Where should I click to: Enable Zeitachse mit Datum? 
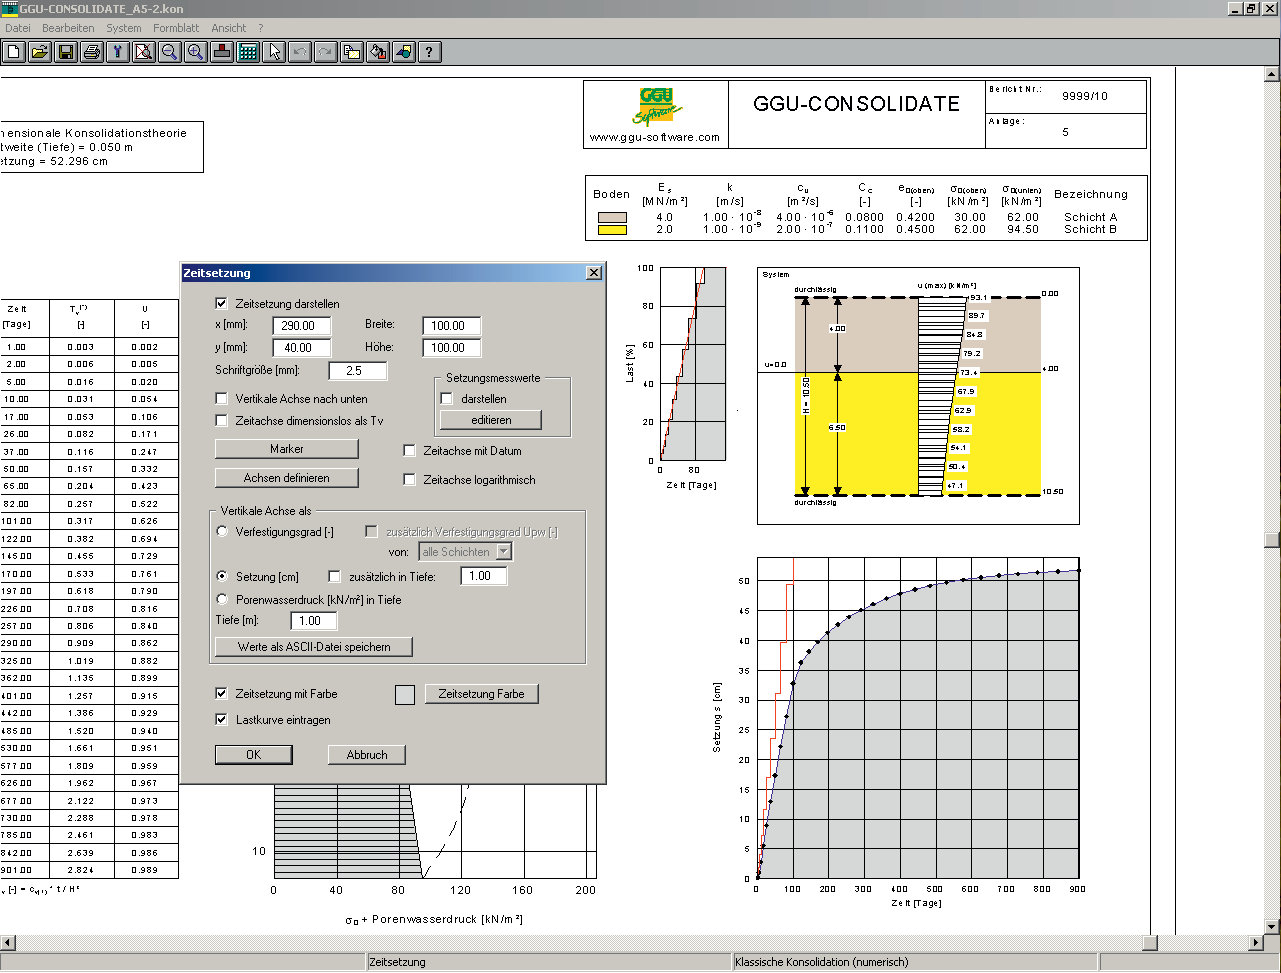pos(409,451)
